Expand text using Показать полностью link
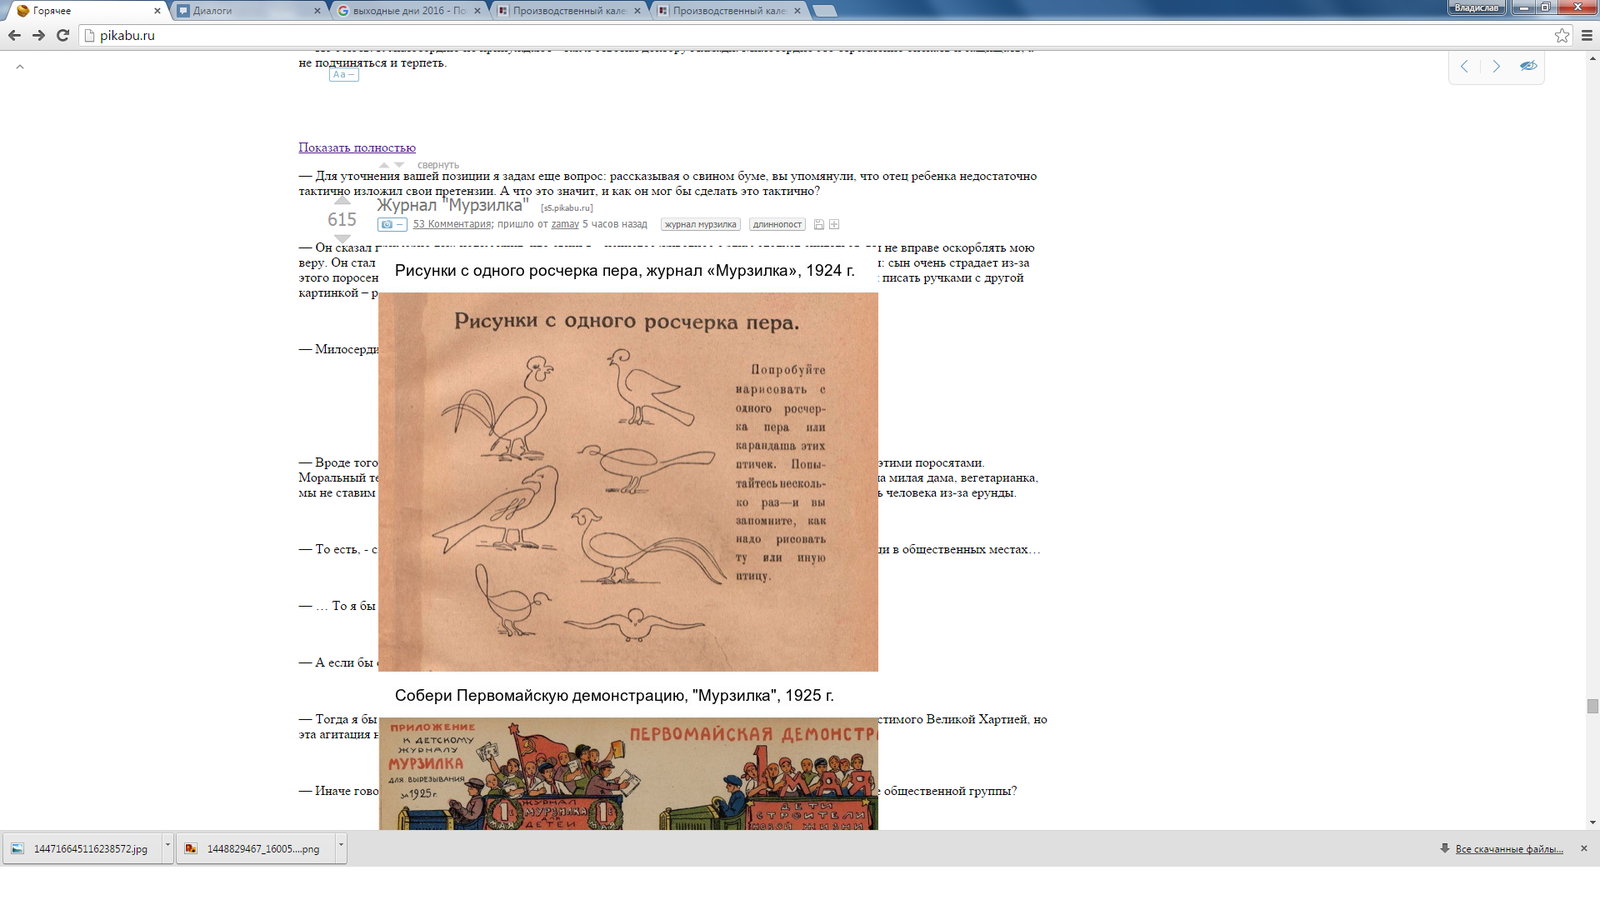 coord(357,148)
